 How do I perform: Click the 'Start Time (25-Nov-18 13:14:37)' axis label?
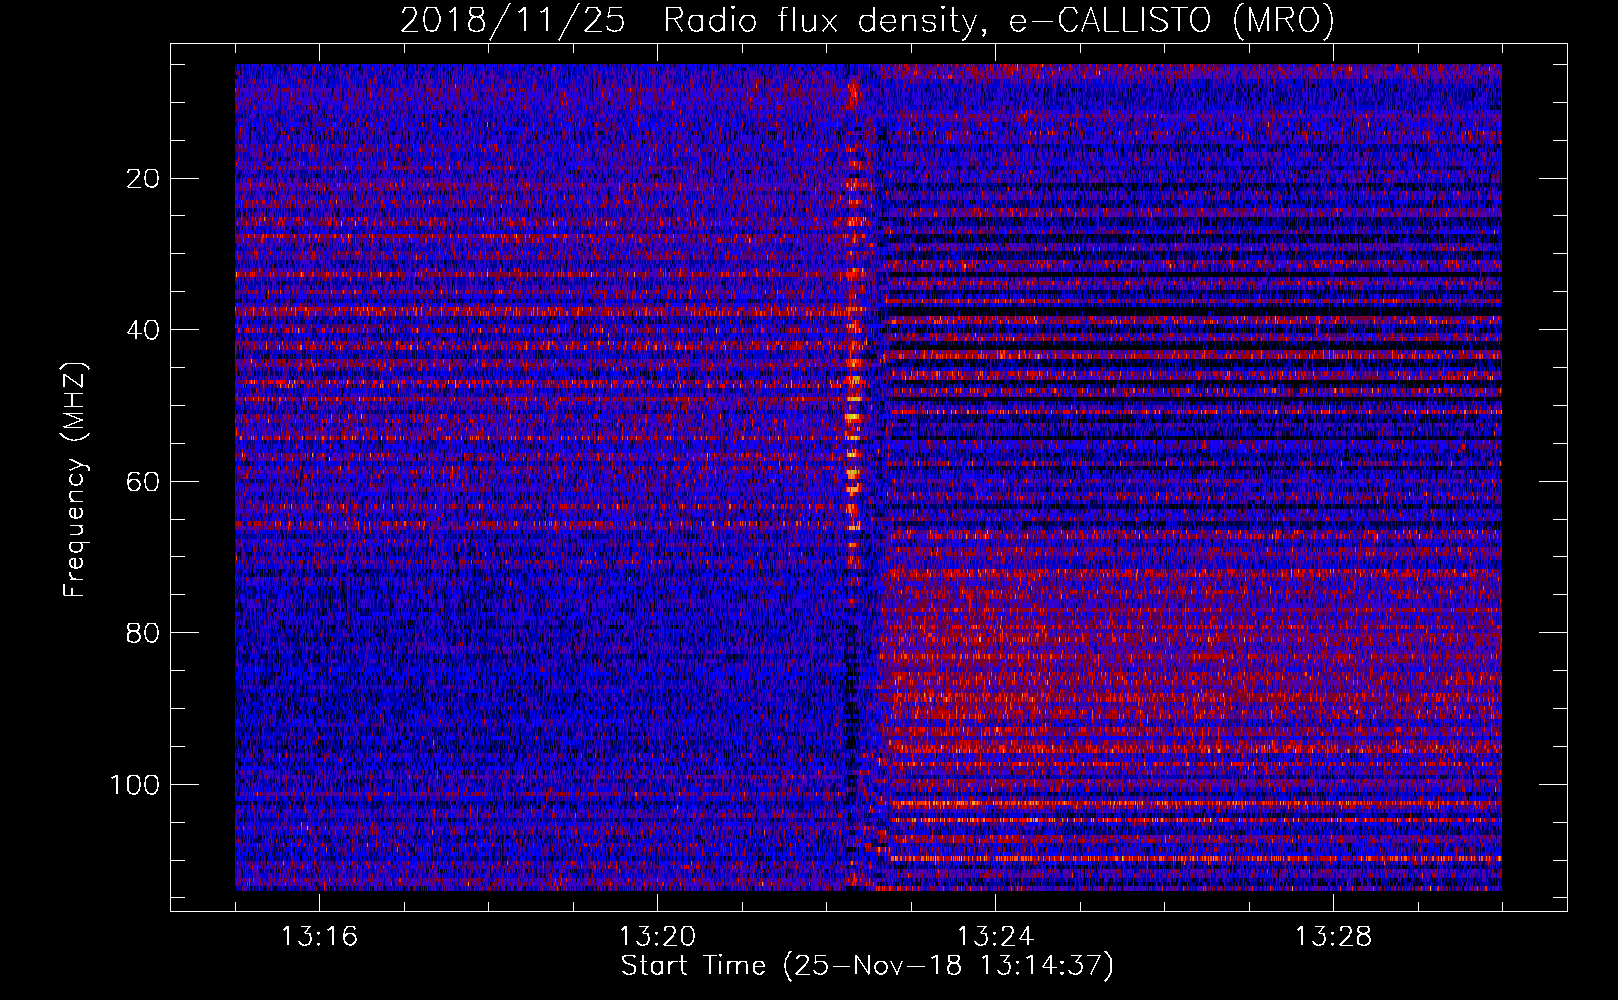[x=867, y=966]
